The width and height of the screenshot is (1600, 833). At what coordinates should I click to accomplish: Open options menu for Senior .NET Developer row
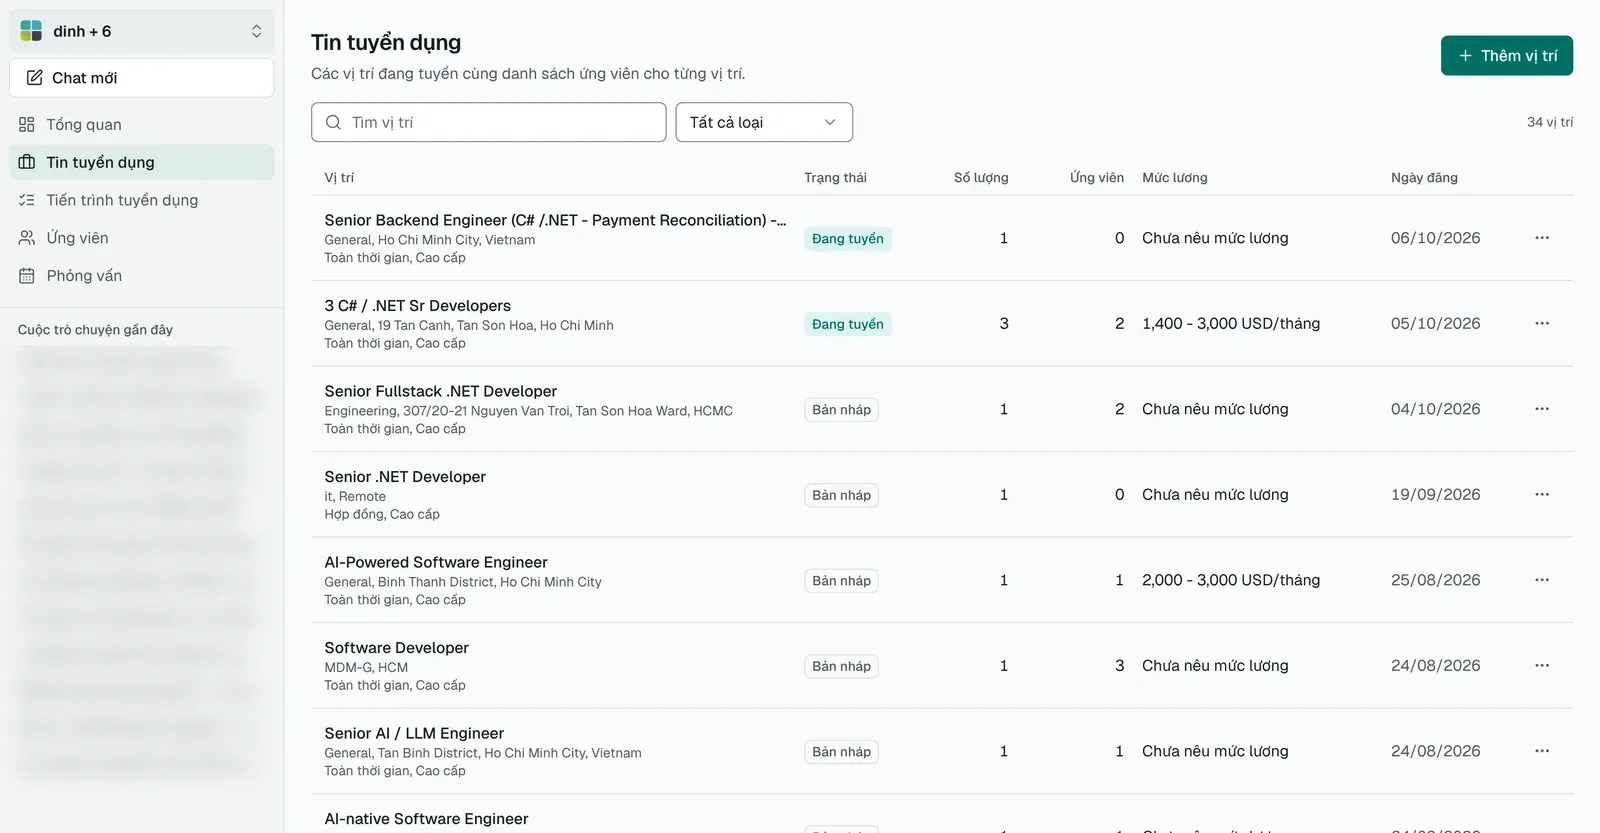point(1542,495)
